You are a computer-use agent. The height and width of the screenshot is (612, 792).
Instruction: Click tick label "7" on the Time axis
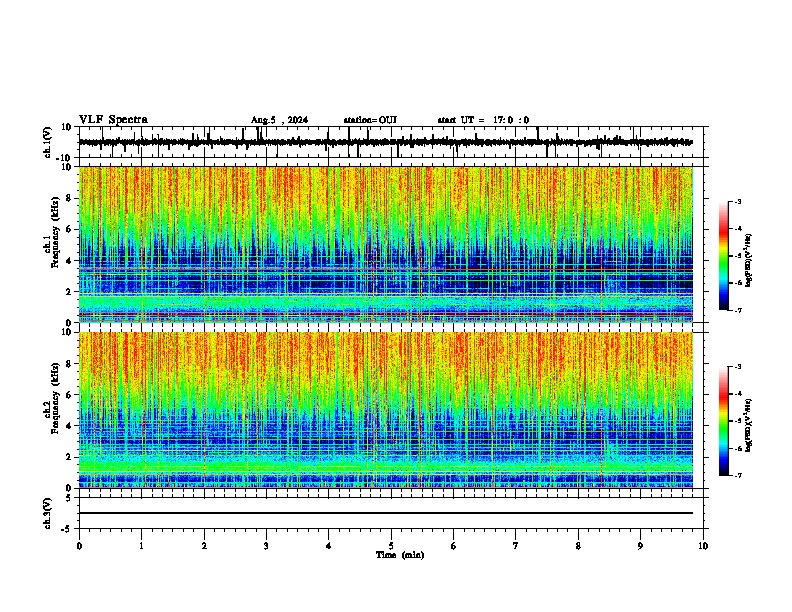[516, 546]
